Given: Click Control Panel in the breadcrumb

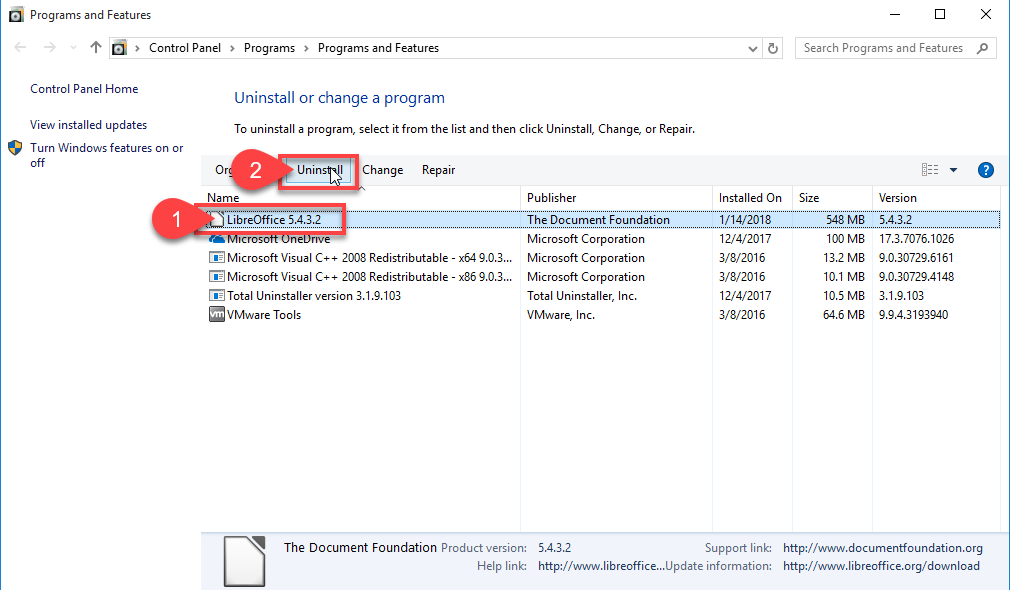Looking at the screenshot, I should pyautogui.click(x=185, y=48).
